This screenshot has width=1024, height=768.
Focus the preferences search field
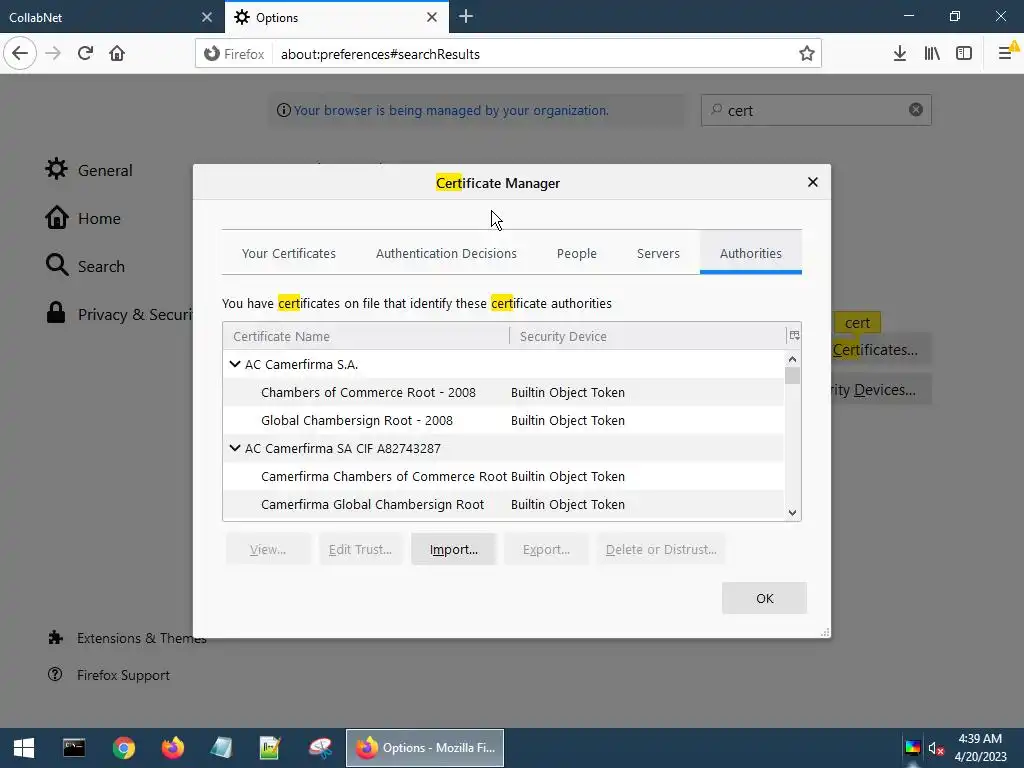click(x=816, y=110)
